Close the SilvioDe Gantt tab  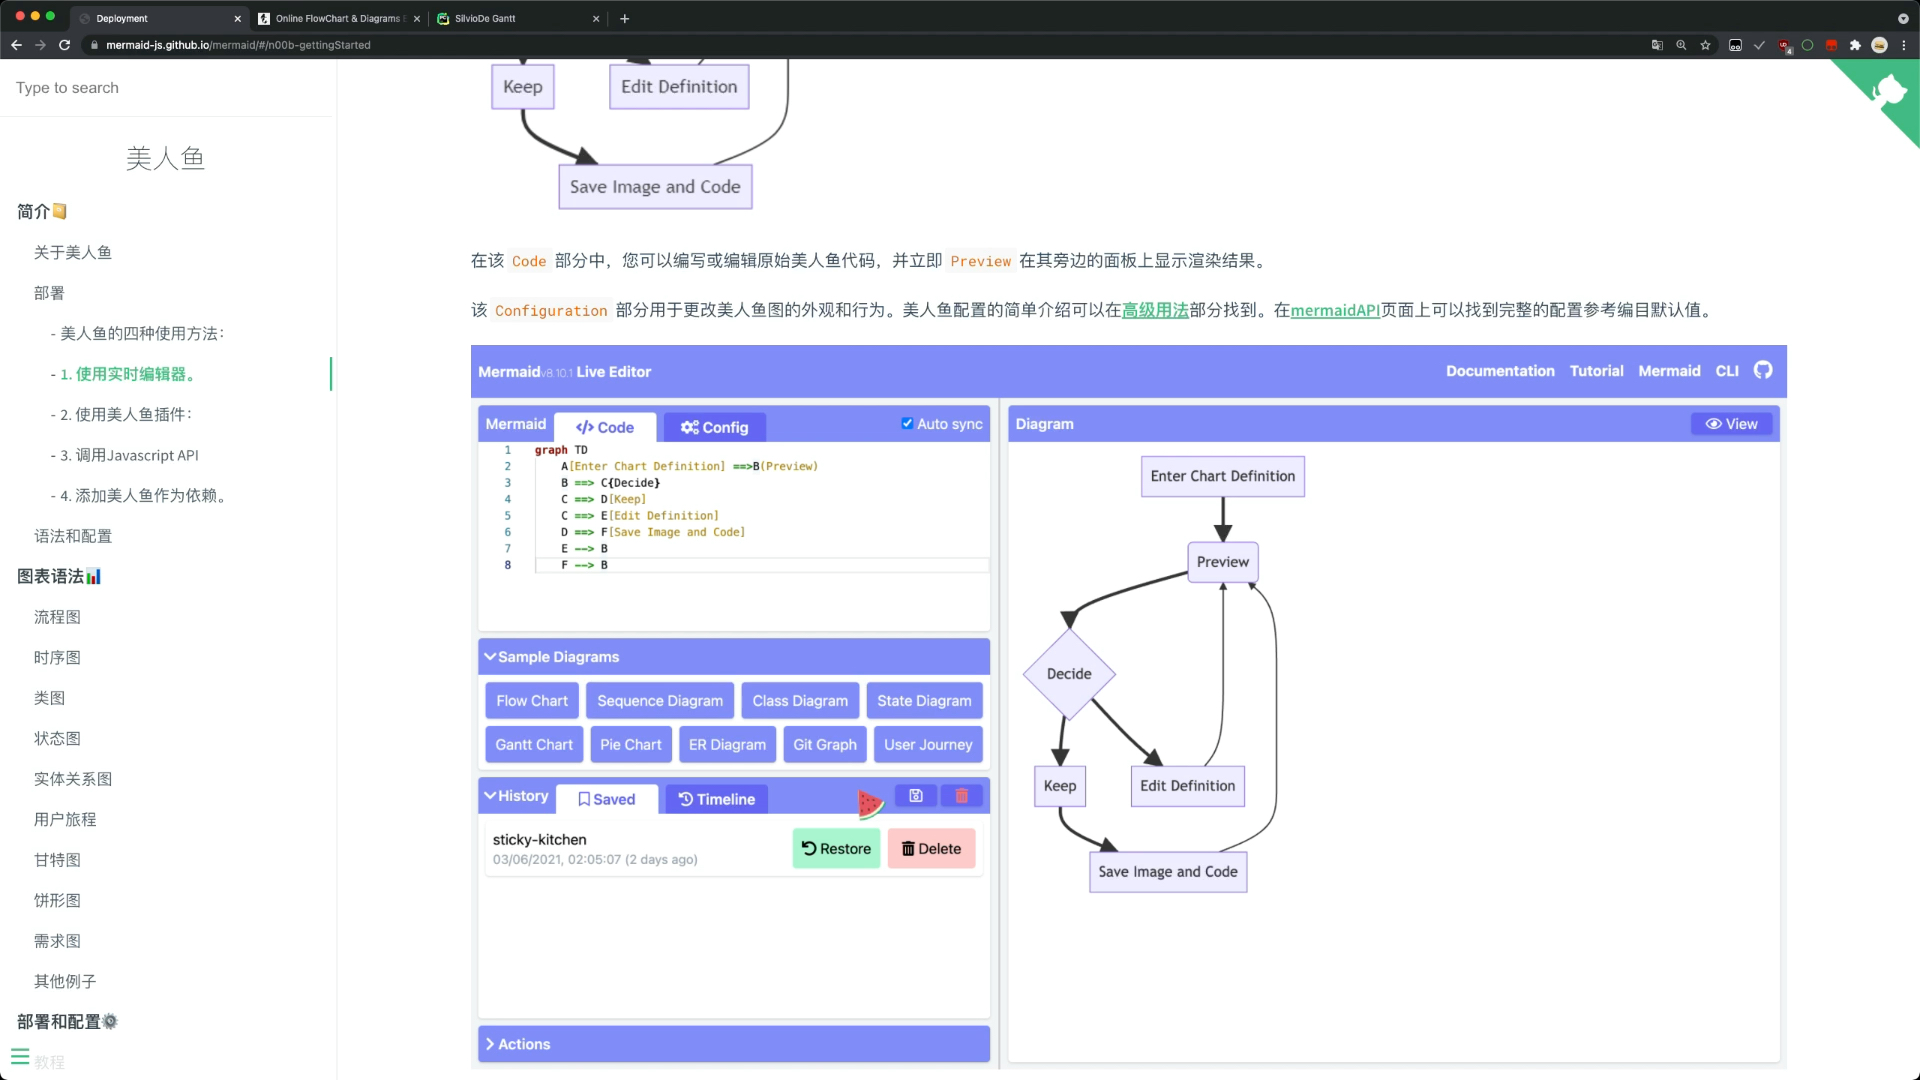click(x=596, y=18)
